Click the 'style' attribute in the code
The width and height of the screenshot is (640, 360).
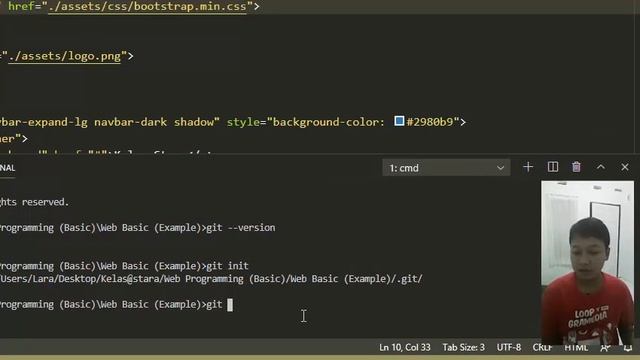click(x=243, y=122)
